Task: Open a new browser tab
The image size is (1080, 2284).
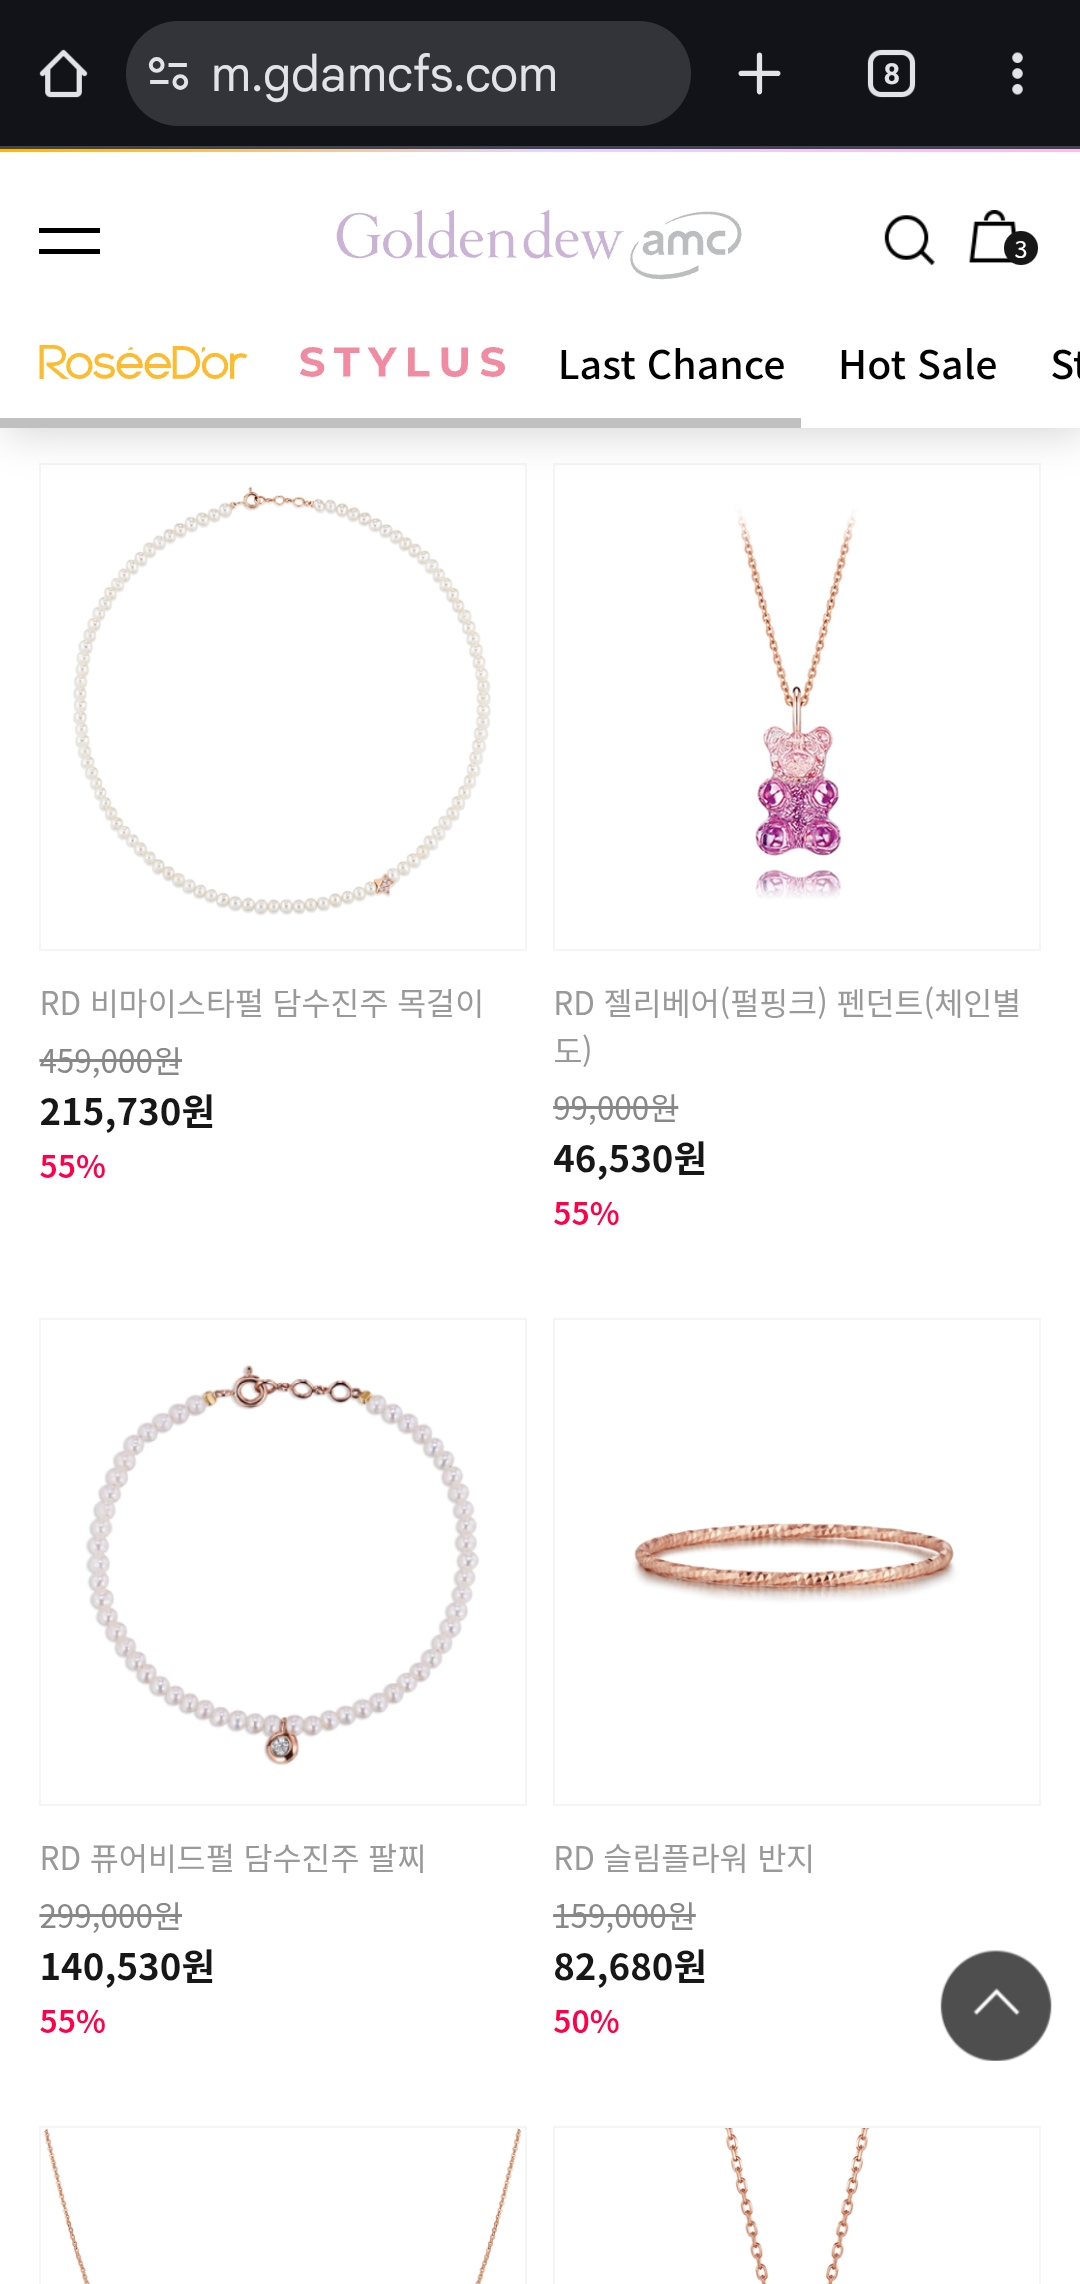Action: click(759, 74)
